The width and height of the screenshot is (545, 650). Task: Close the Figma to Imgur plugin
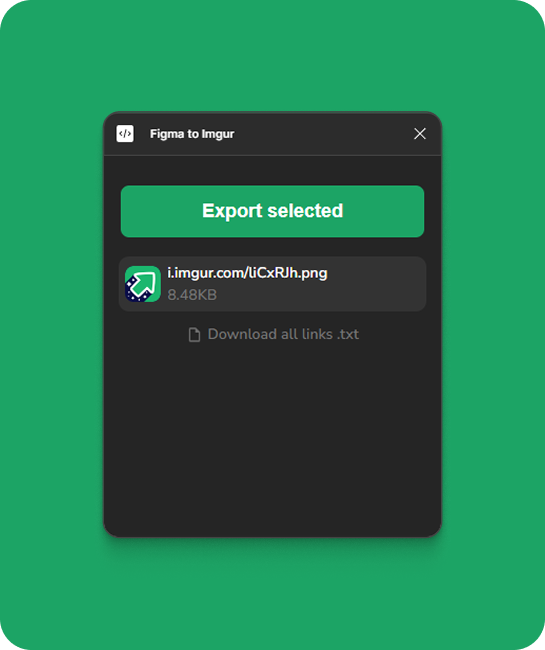419,133
